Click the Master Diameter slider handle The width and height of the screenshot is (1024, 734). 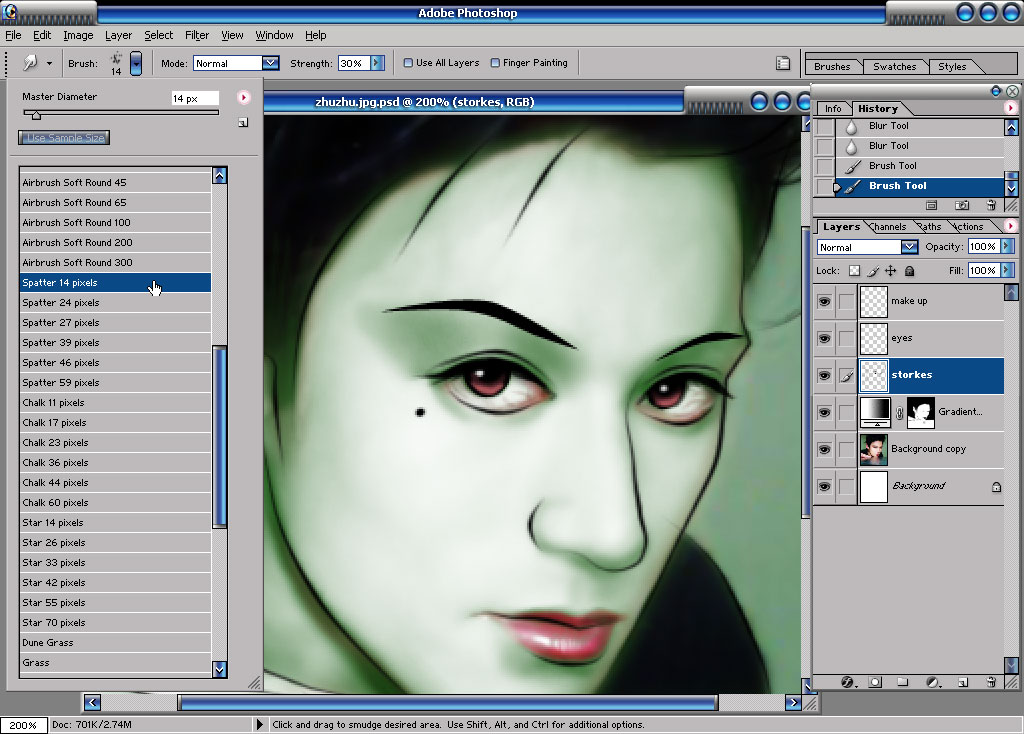(x=36, y=115)
